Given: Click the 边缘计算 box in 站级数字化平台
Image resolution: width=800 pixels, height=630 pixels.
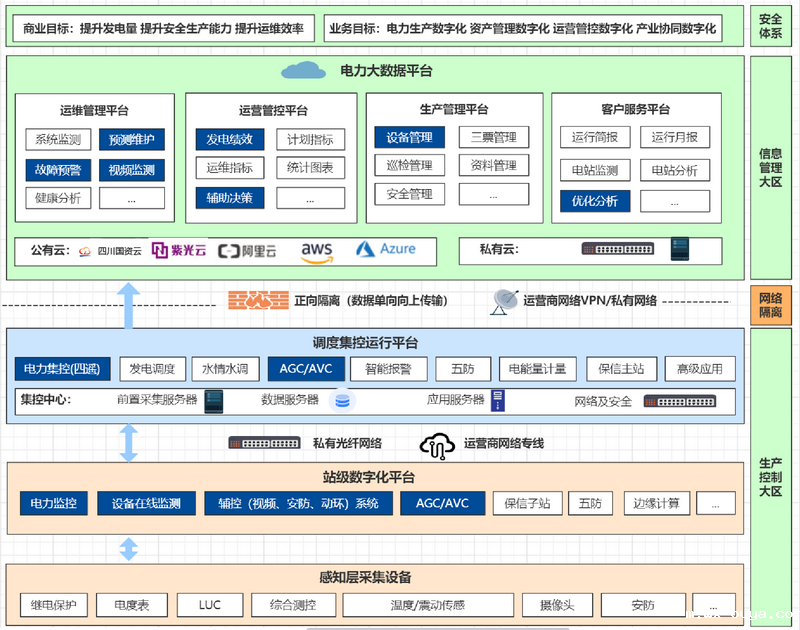Looking at the screenshot, I should coord(656,503).
